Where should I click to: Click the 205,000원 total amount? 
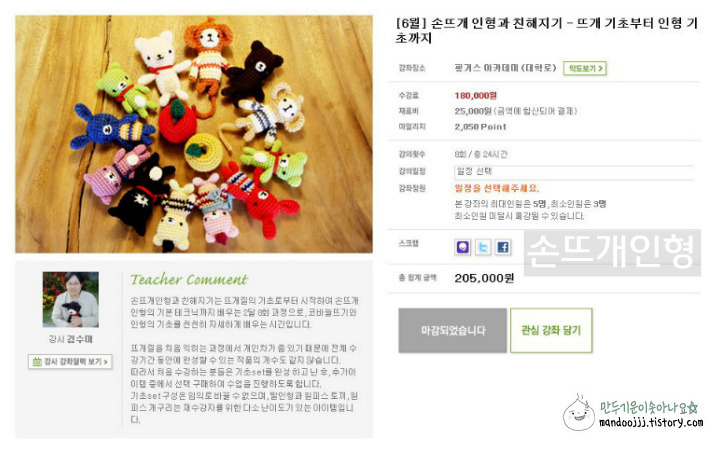484,278
